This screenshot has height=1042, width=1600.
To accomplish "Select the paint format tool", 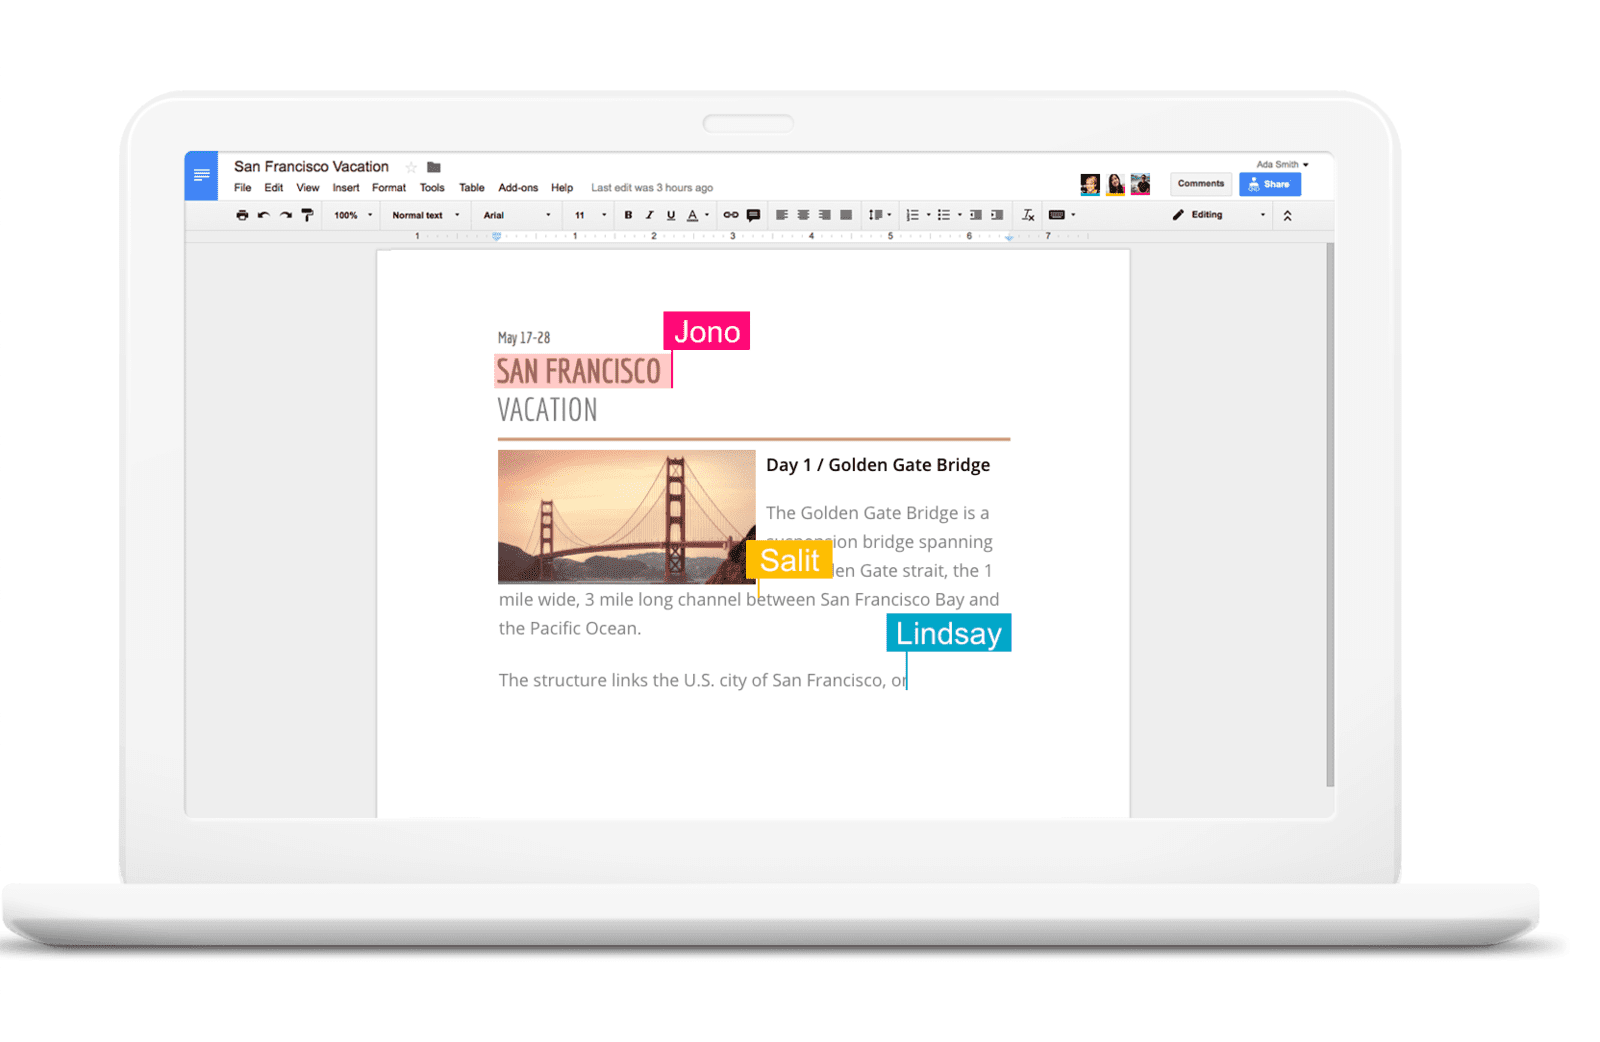I will (x=307, y=215).
